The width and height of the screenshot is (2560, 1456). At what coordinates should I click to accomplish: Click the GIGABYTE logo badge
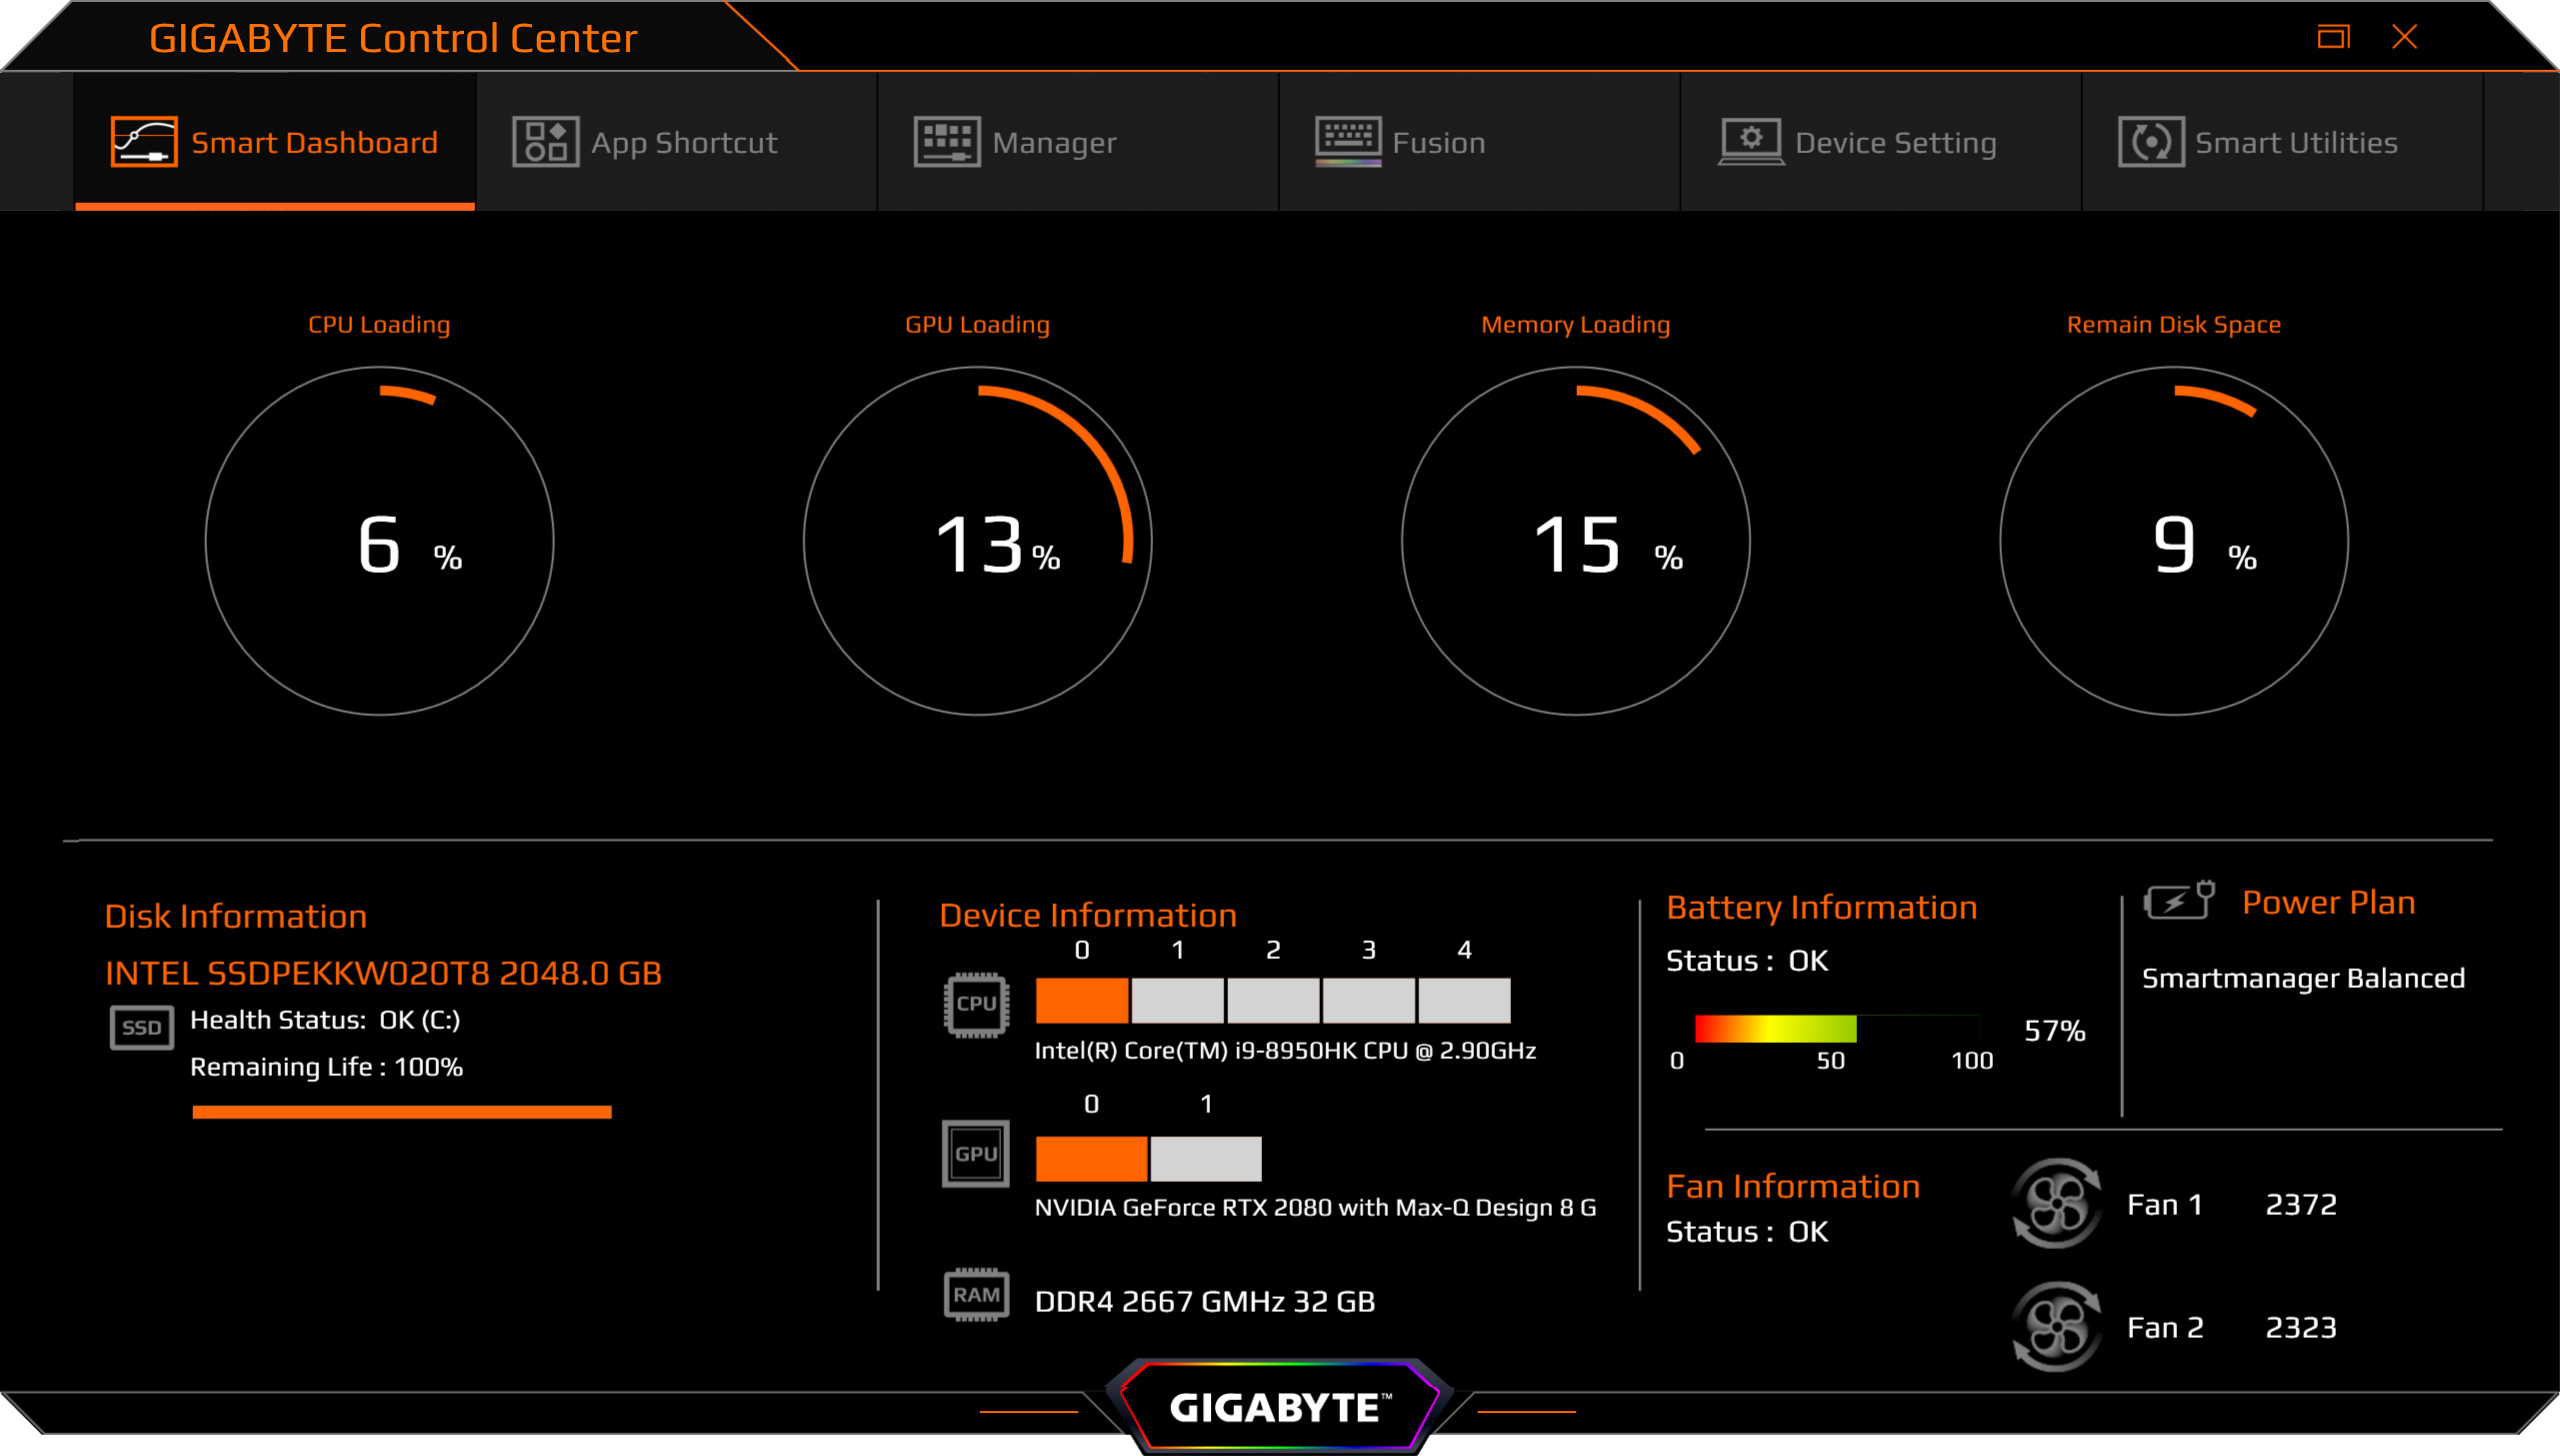tap(1278, 1407)
